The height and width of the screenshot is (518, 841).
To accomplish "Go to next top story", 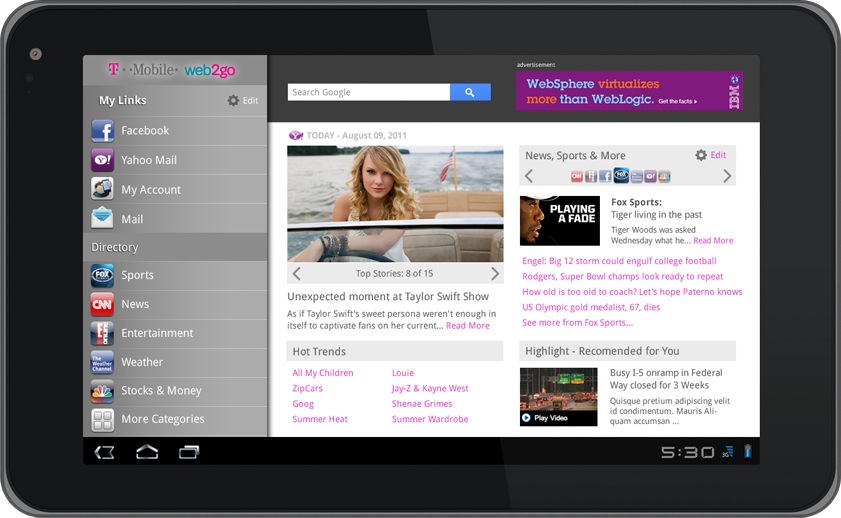I will pyautogui.click(x=495, y=274).
